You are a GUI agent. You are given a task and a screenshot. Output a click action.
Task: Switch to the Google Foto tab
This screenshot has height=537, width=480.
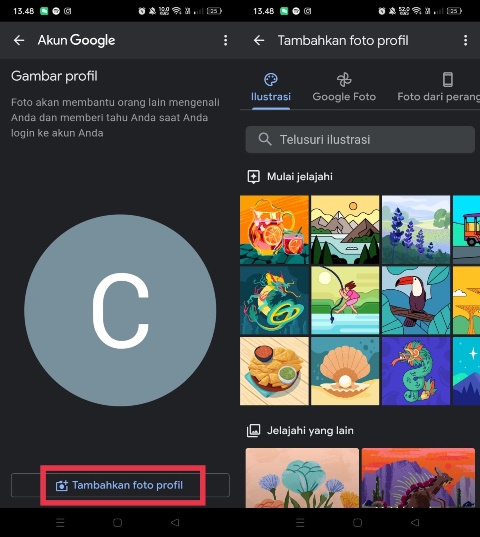[344, 88]
